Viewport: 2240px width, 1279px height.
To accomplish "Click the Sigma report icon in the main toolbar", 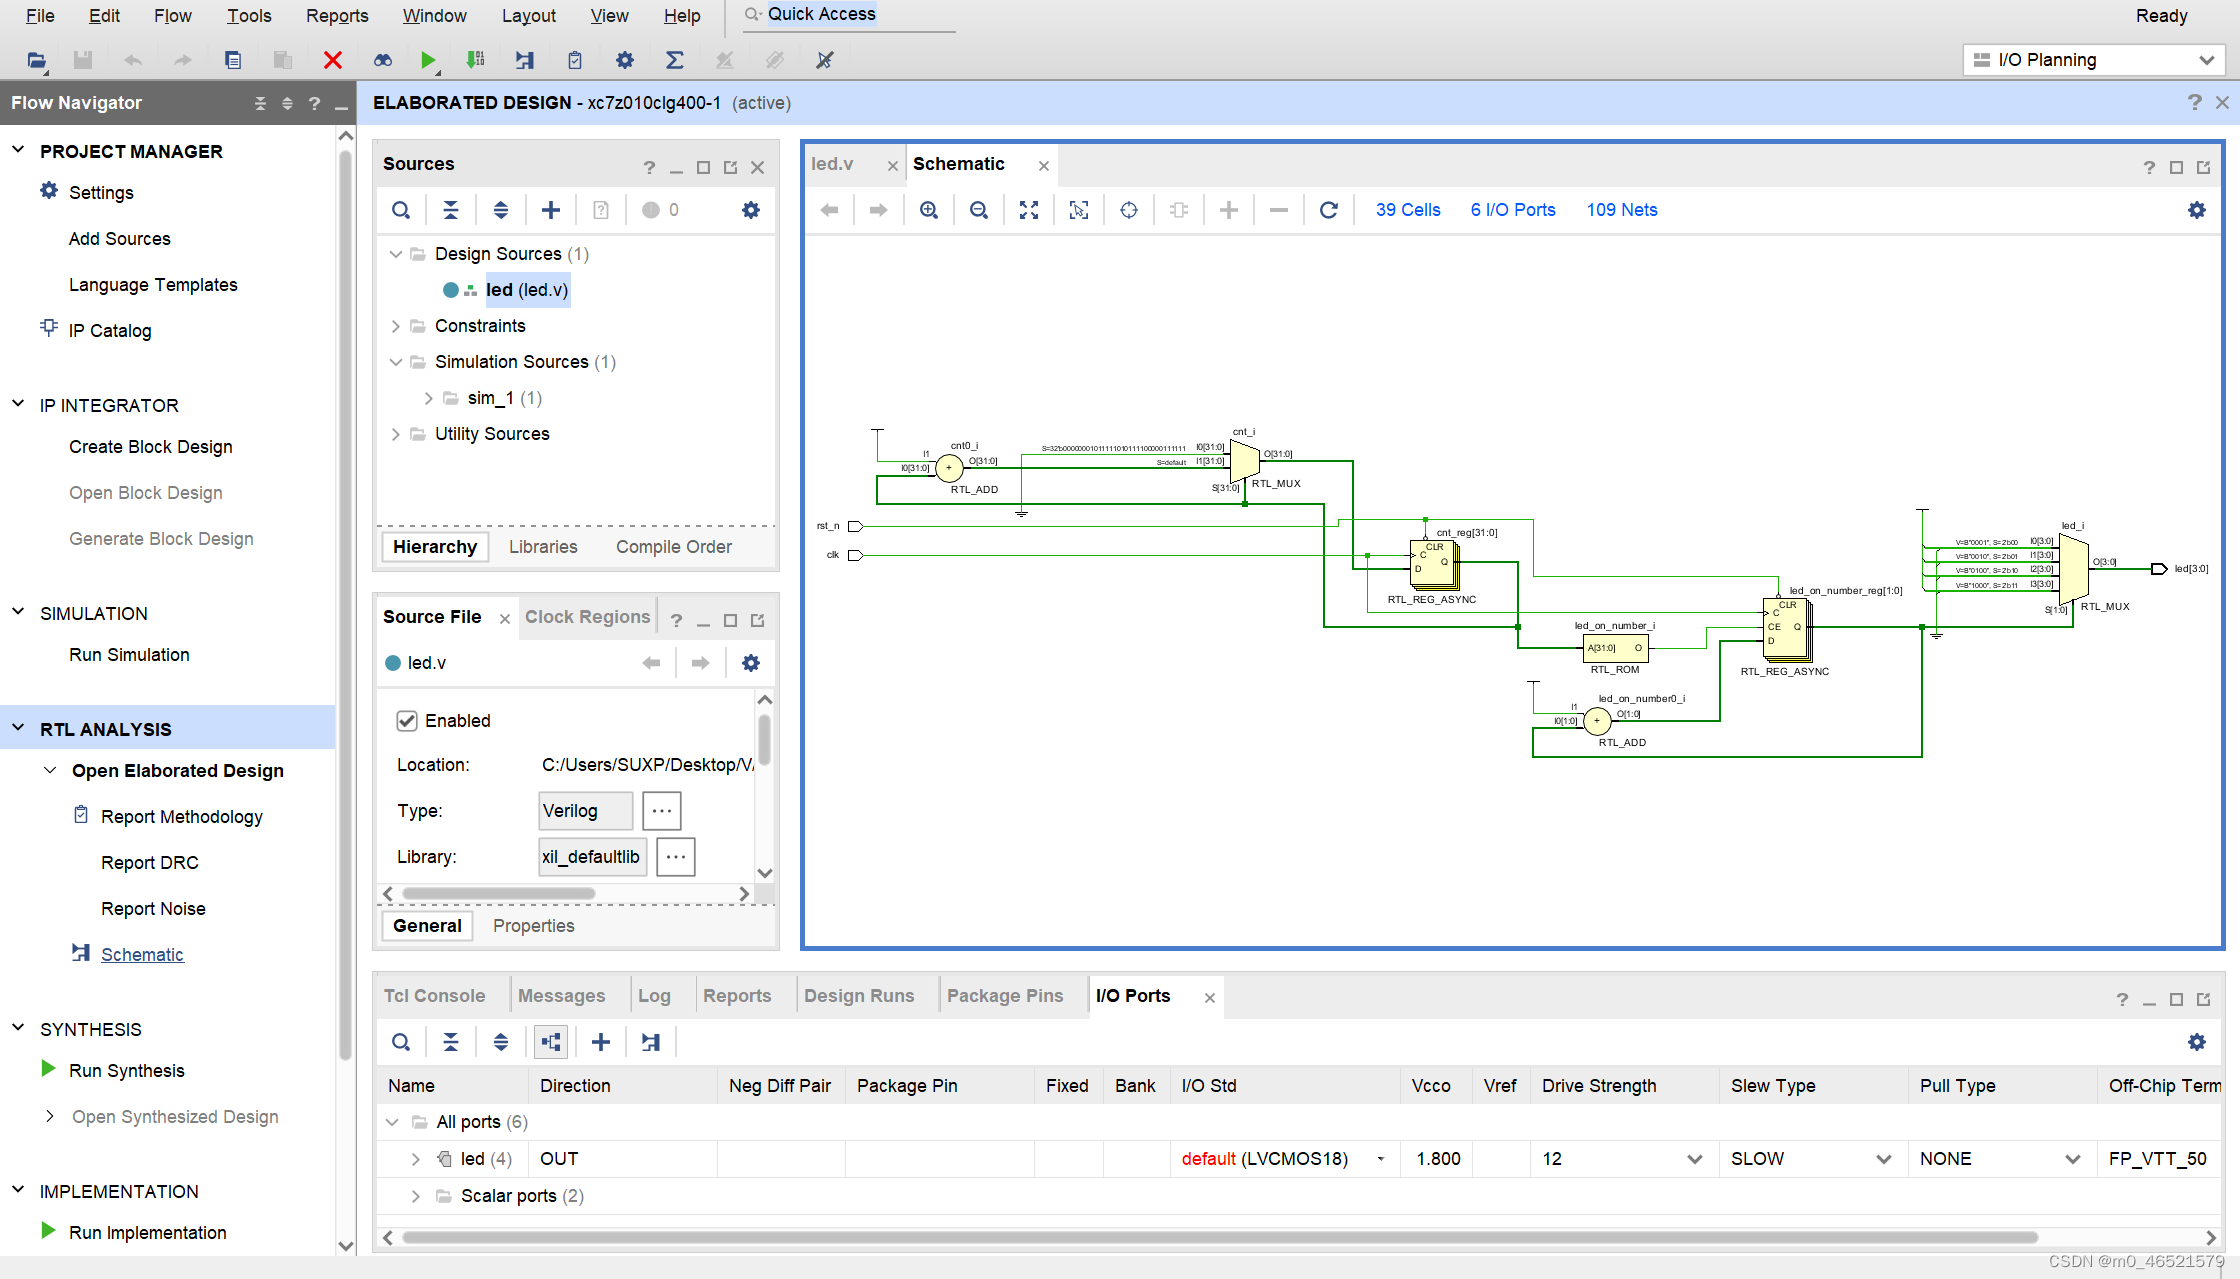I will coord(675,60).
